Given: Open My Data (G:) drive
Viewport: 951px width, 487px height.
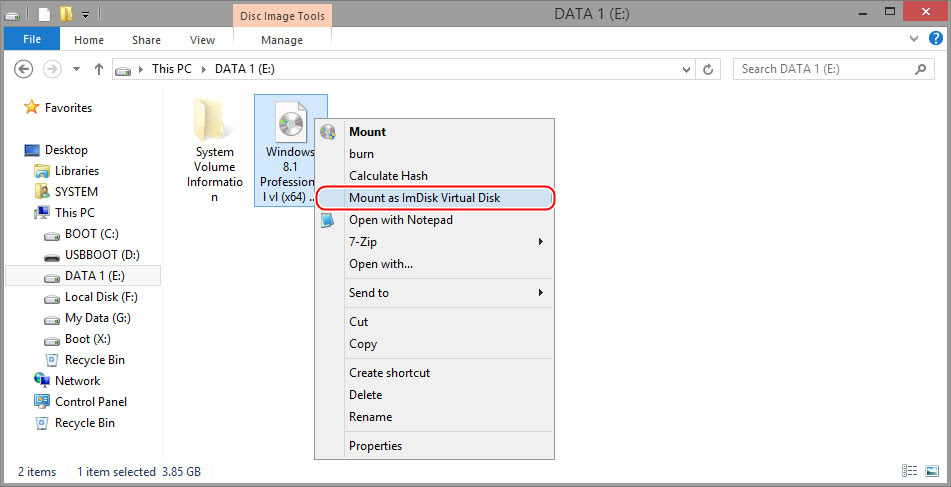Looking at the screenshot, I should (98, 318).
